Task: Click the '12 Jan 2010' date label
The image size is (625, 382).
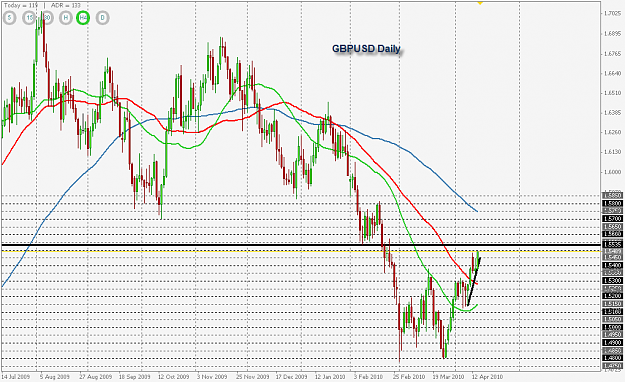Action: click(x=330, y=377)
